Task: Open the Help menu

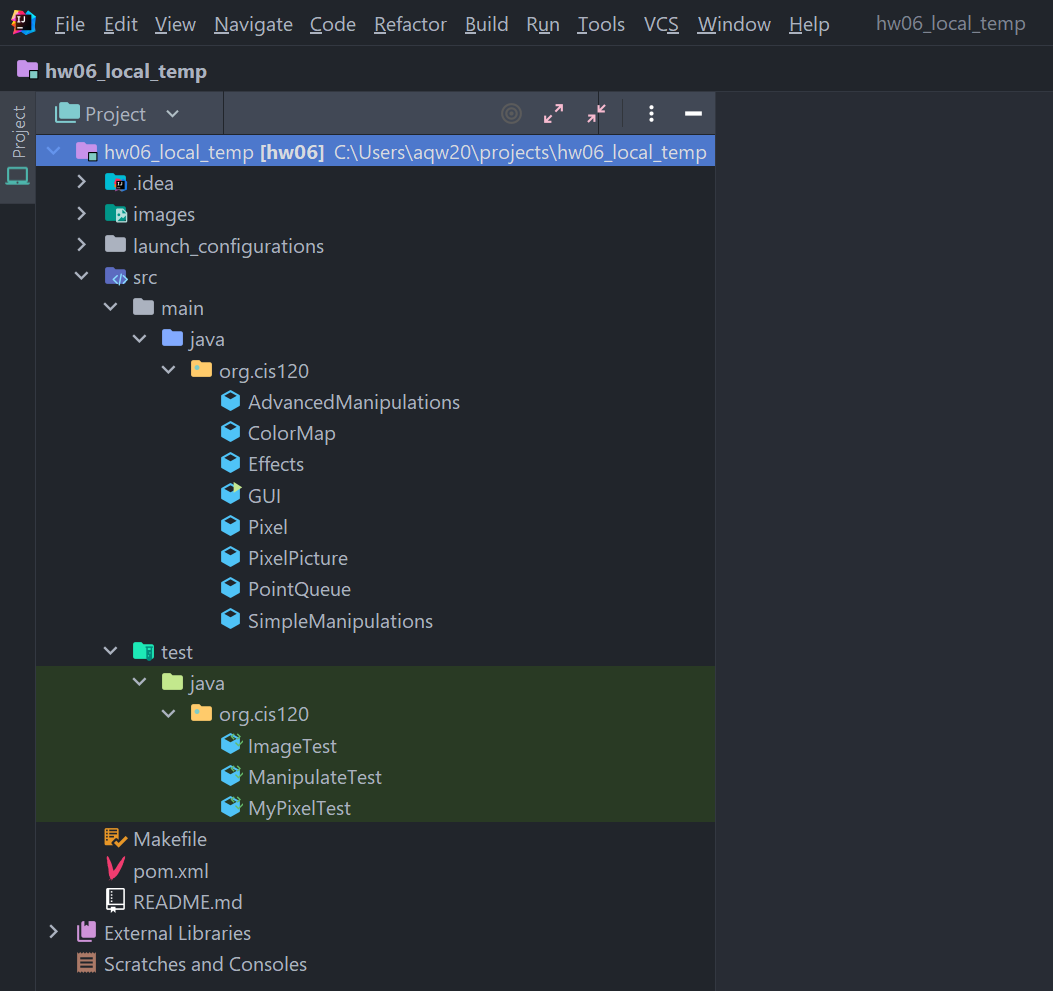Action: pyautogui.click(x=809, y=24)
